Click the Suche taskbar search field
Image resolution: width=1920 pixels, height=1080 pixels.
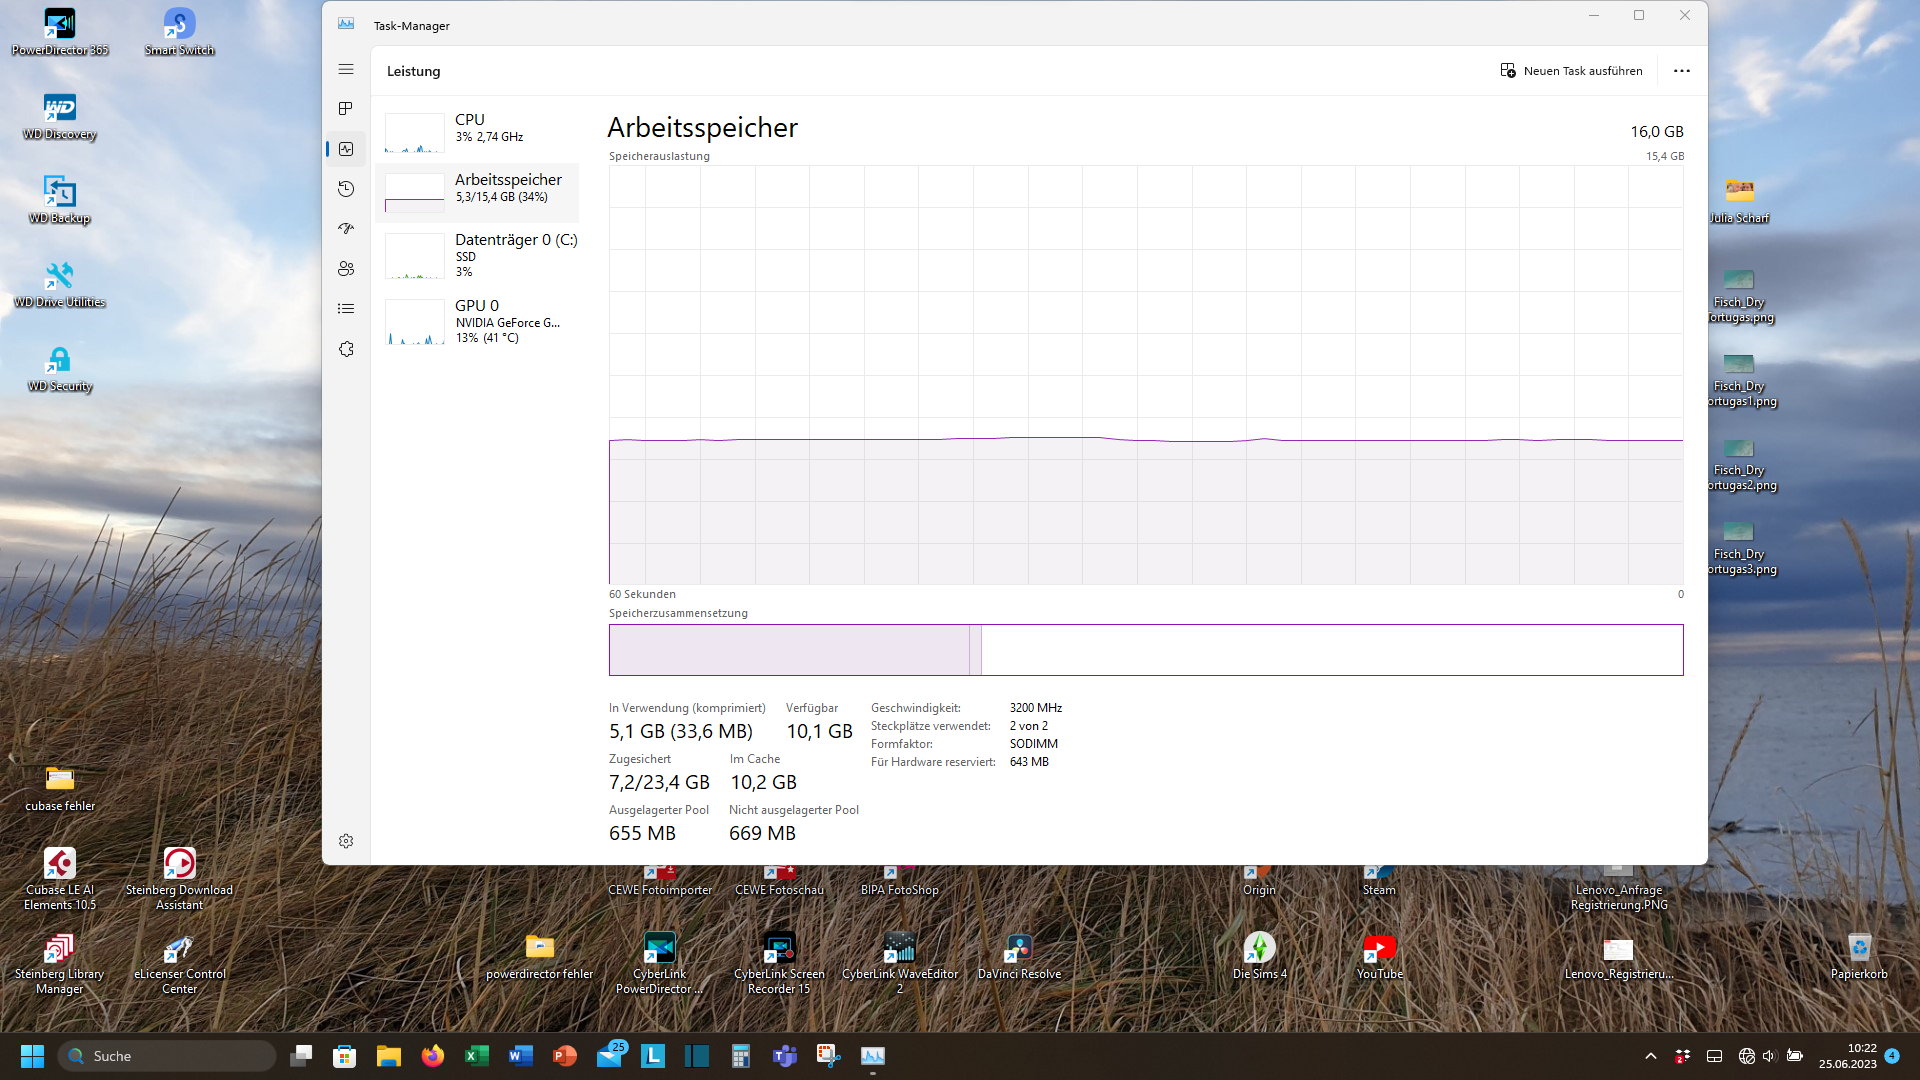[x=168, y=1056]
